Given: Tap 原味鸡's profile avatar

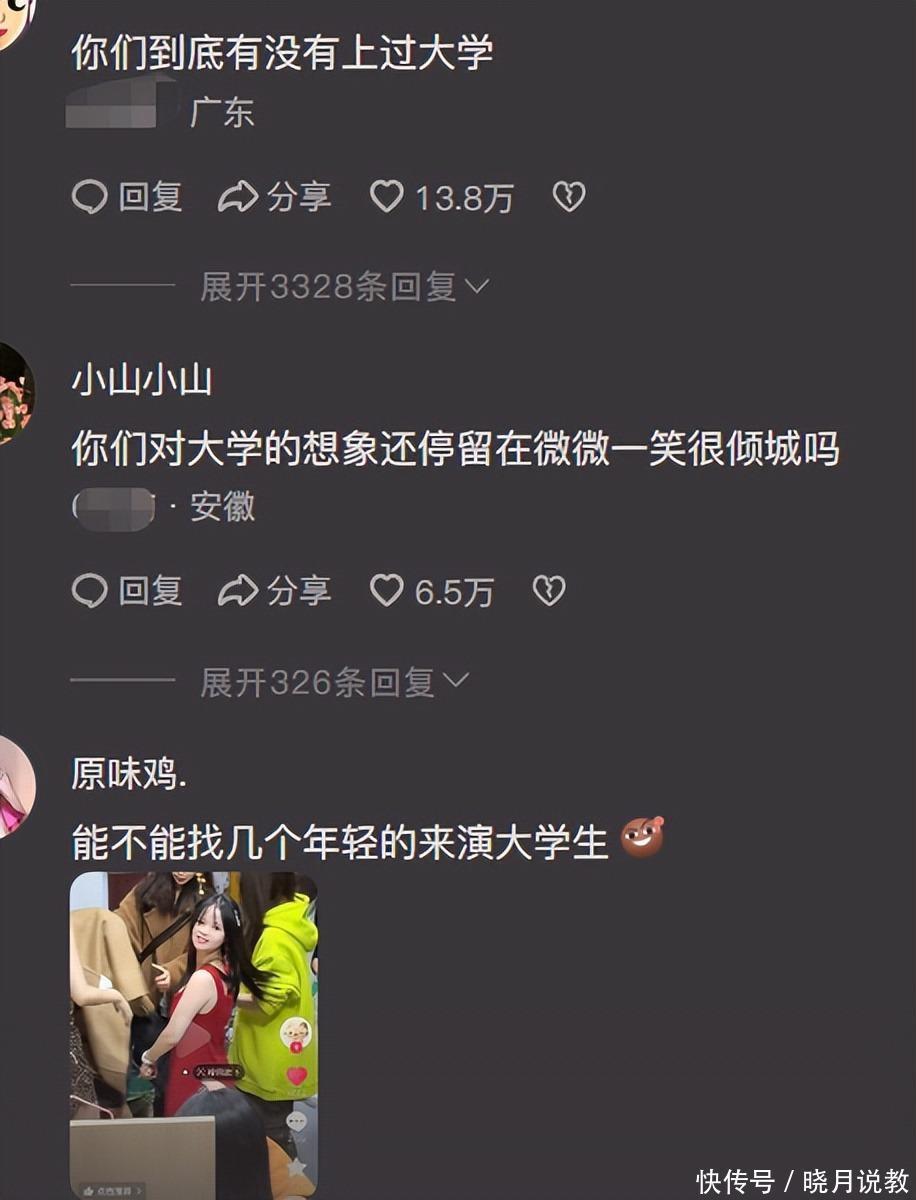Looking at the screenshot, I should tap(14, 785).
